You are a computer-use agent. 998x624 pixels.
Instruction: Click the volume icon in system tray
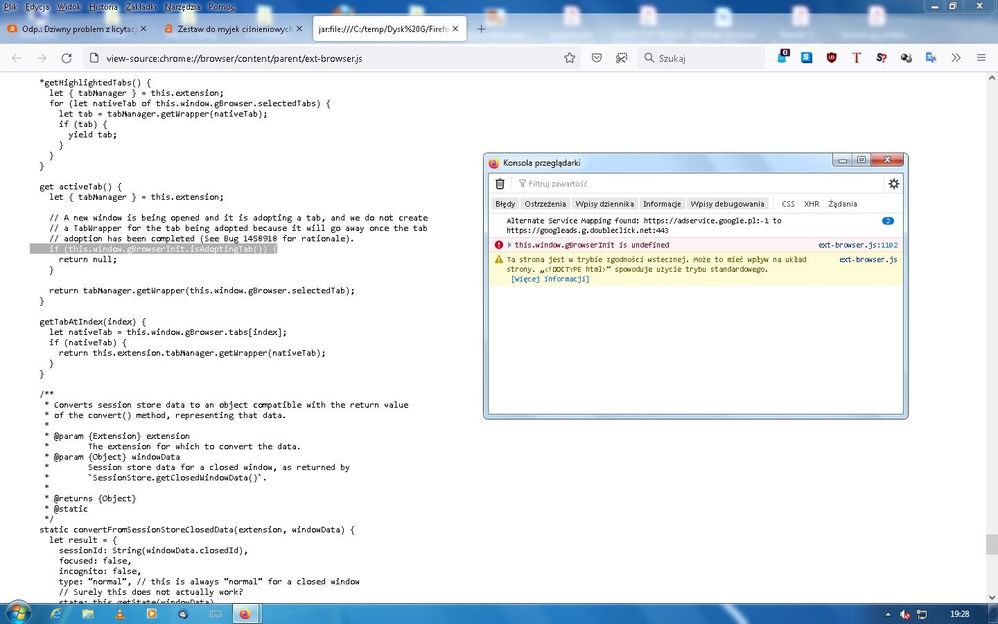(905, 614)
